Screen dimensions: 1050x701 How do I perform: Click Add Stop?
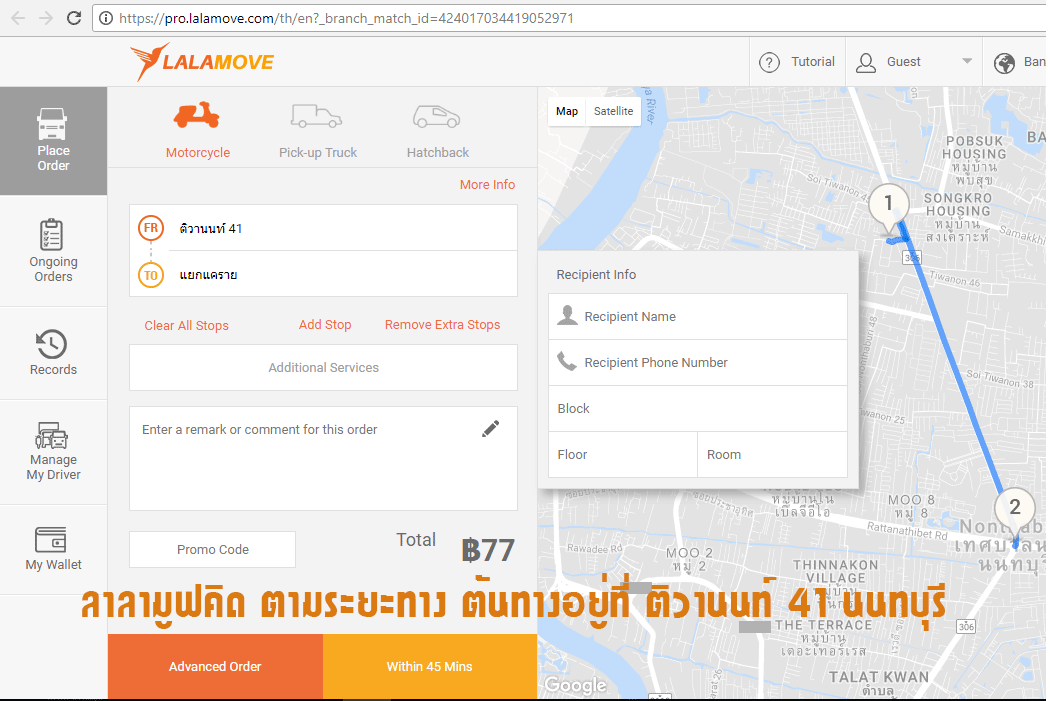325,324
